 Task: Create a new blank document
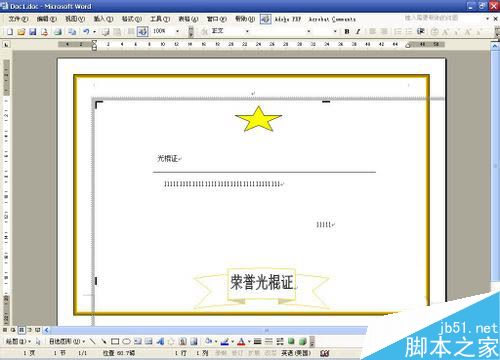(10, 32)
